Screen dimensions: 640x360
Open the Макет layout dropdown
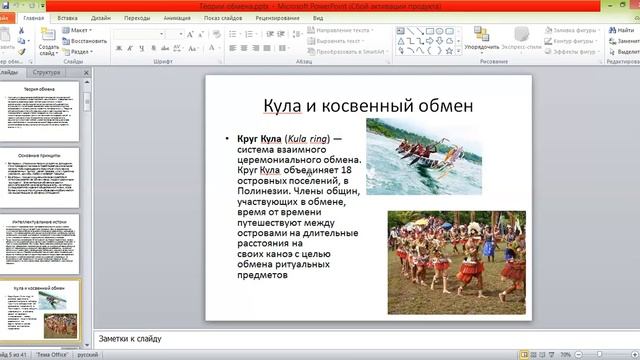click(x=77, y=30)
